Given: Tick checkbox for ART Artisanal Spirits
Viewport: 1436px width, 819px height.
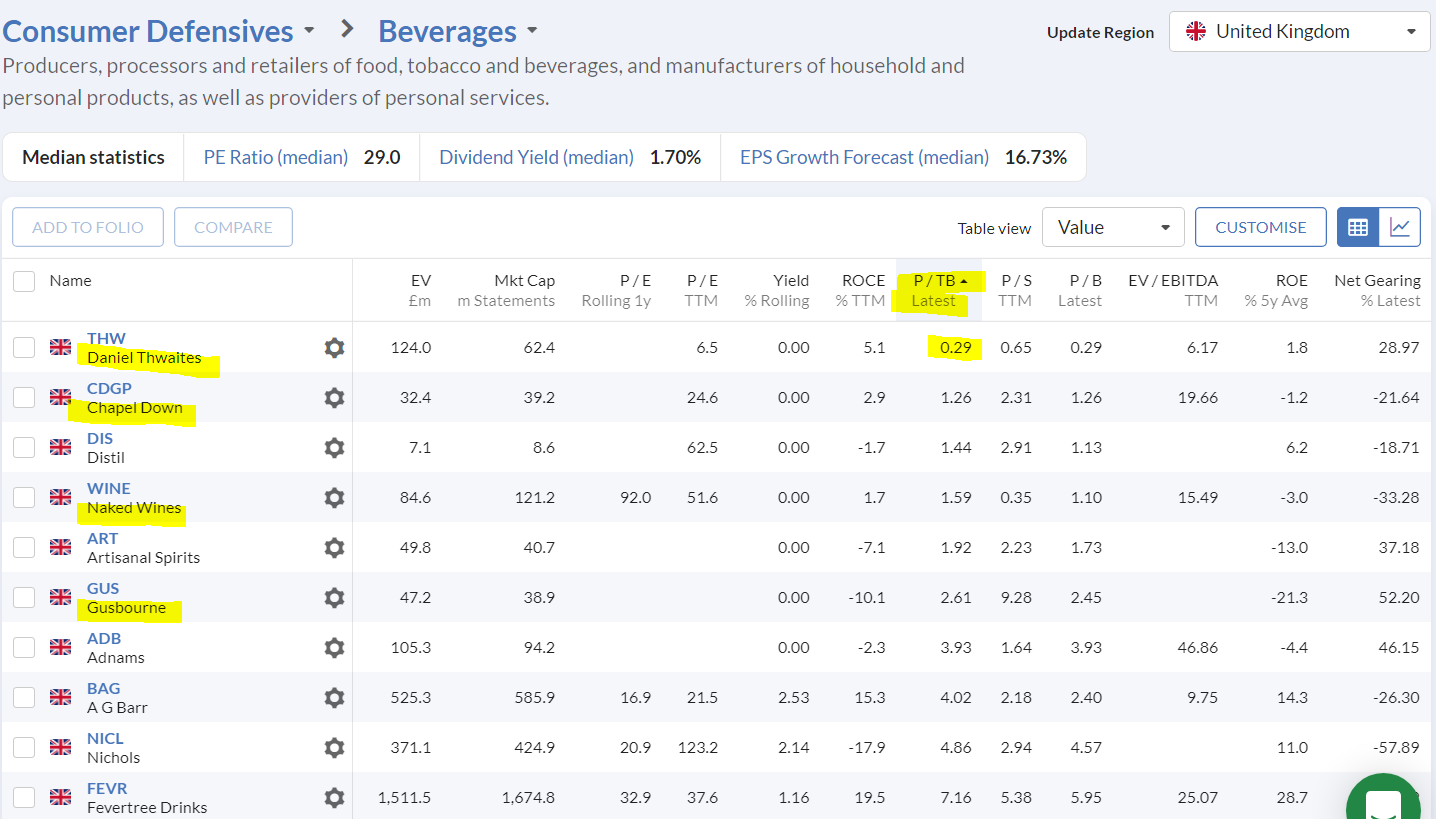Looking at the screenshot, I should [23, 547].
